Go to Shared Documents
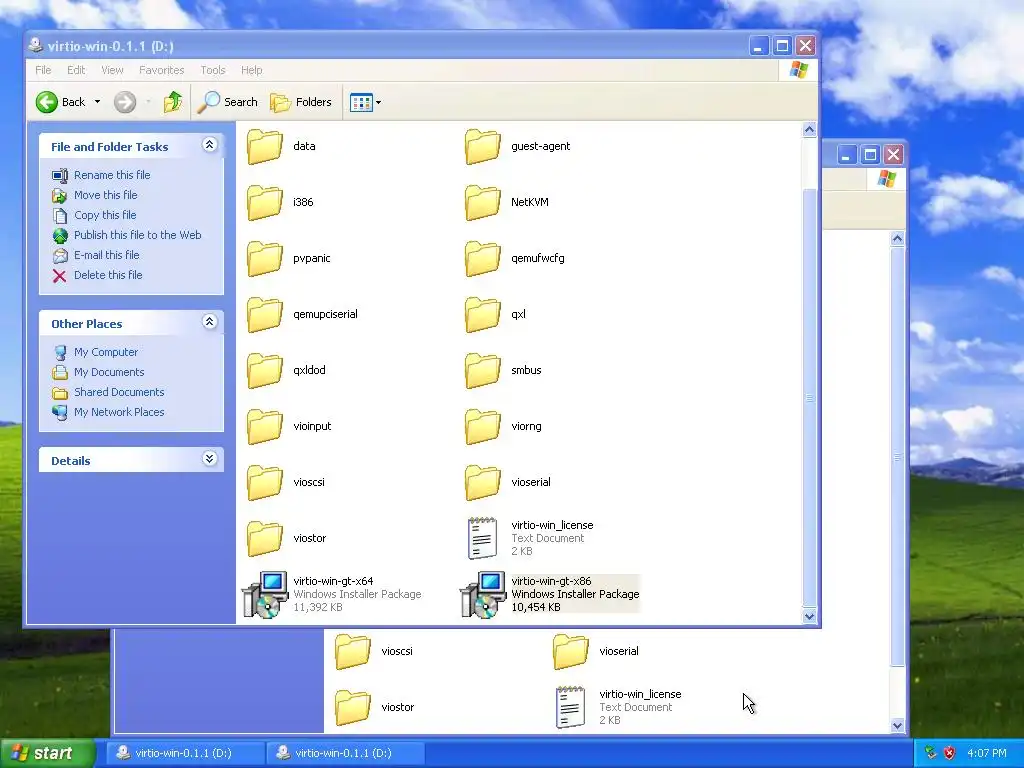Viewport: 1024px width, 768px height. click(108, 392)
